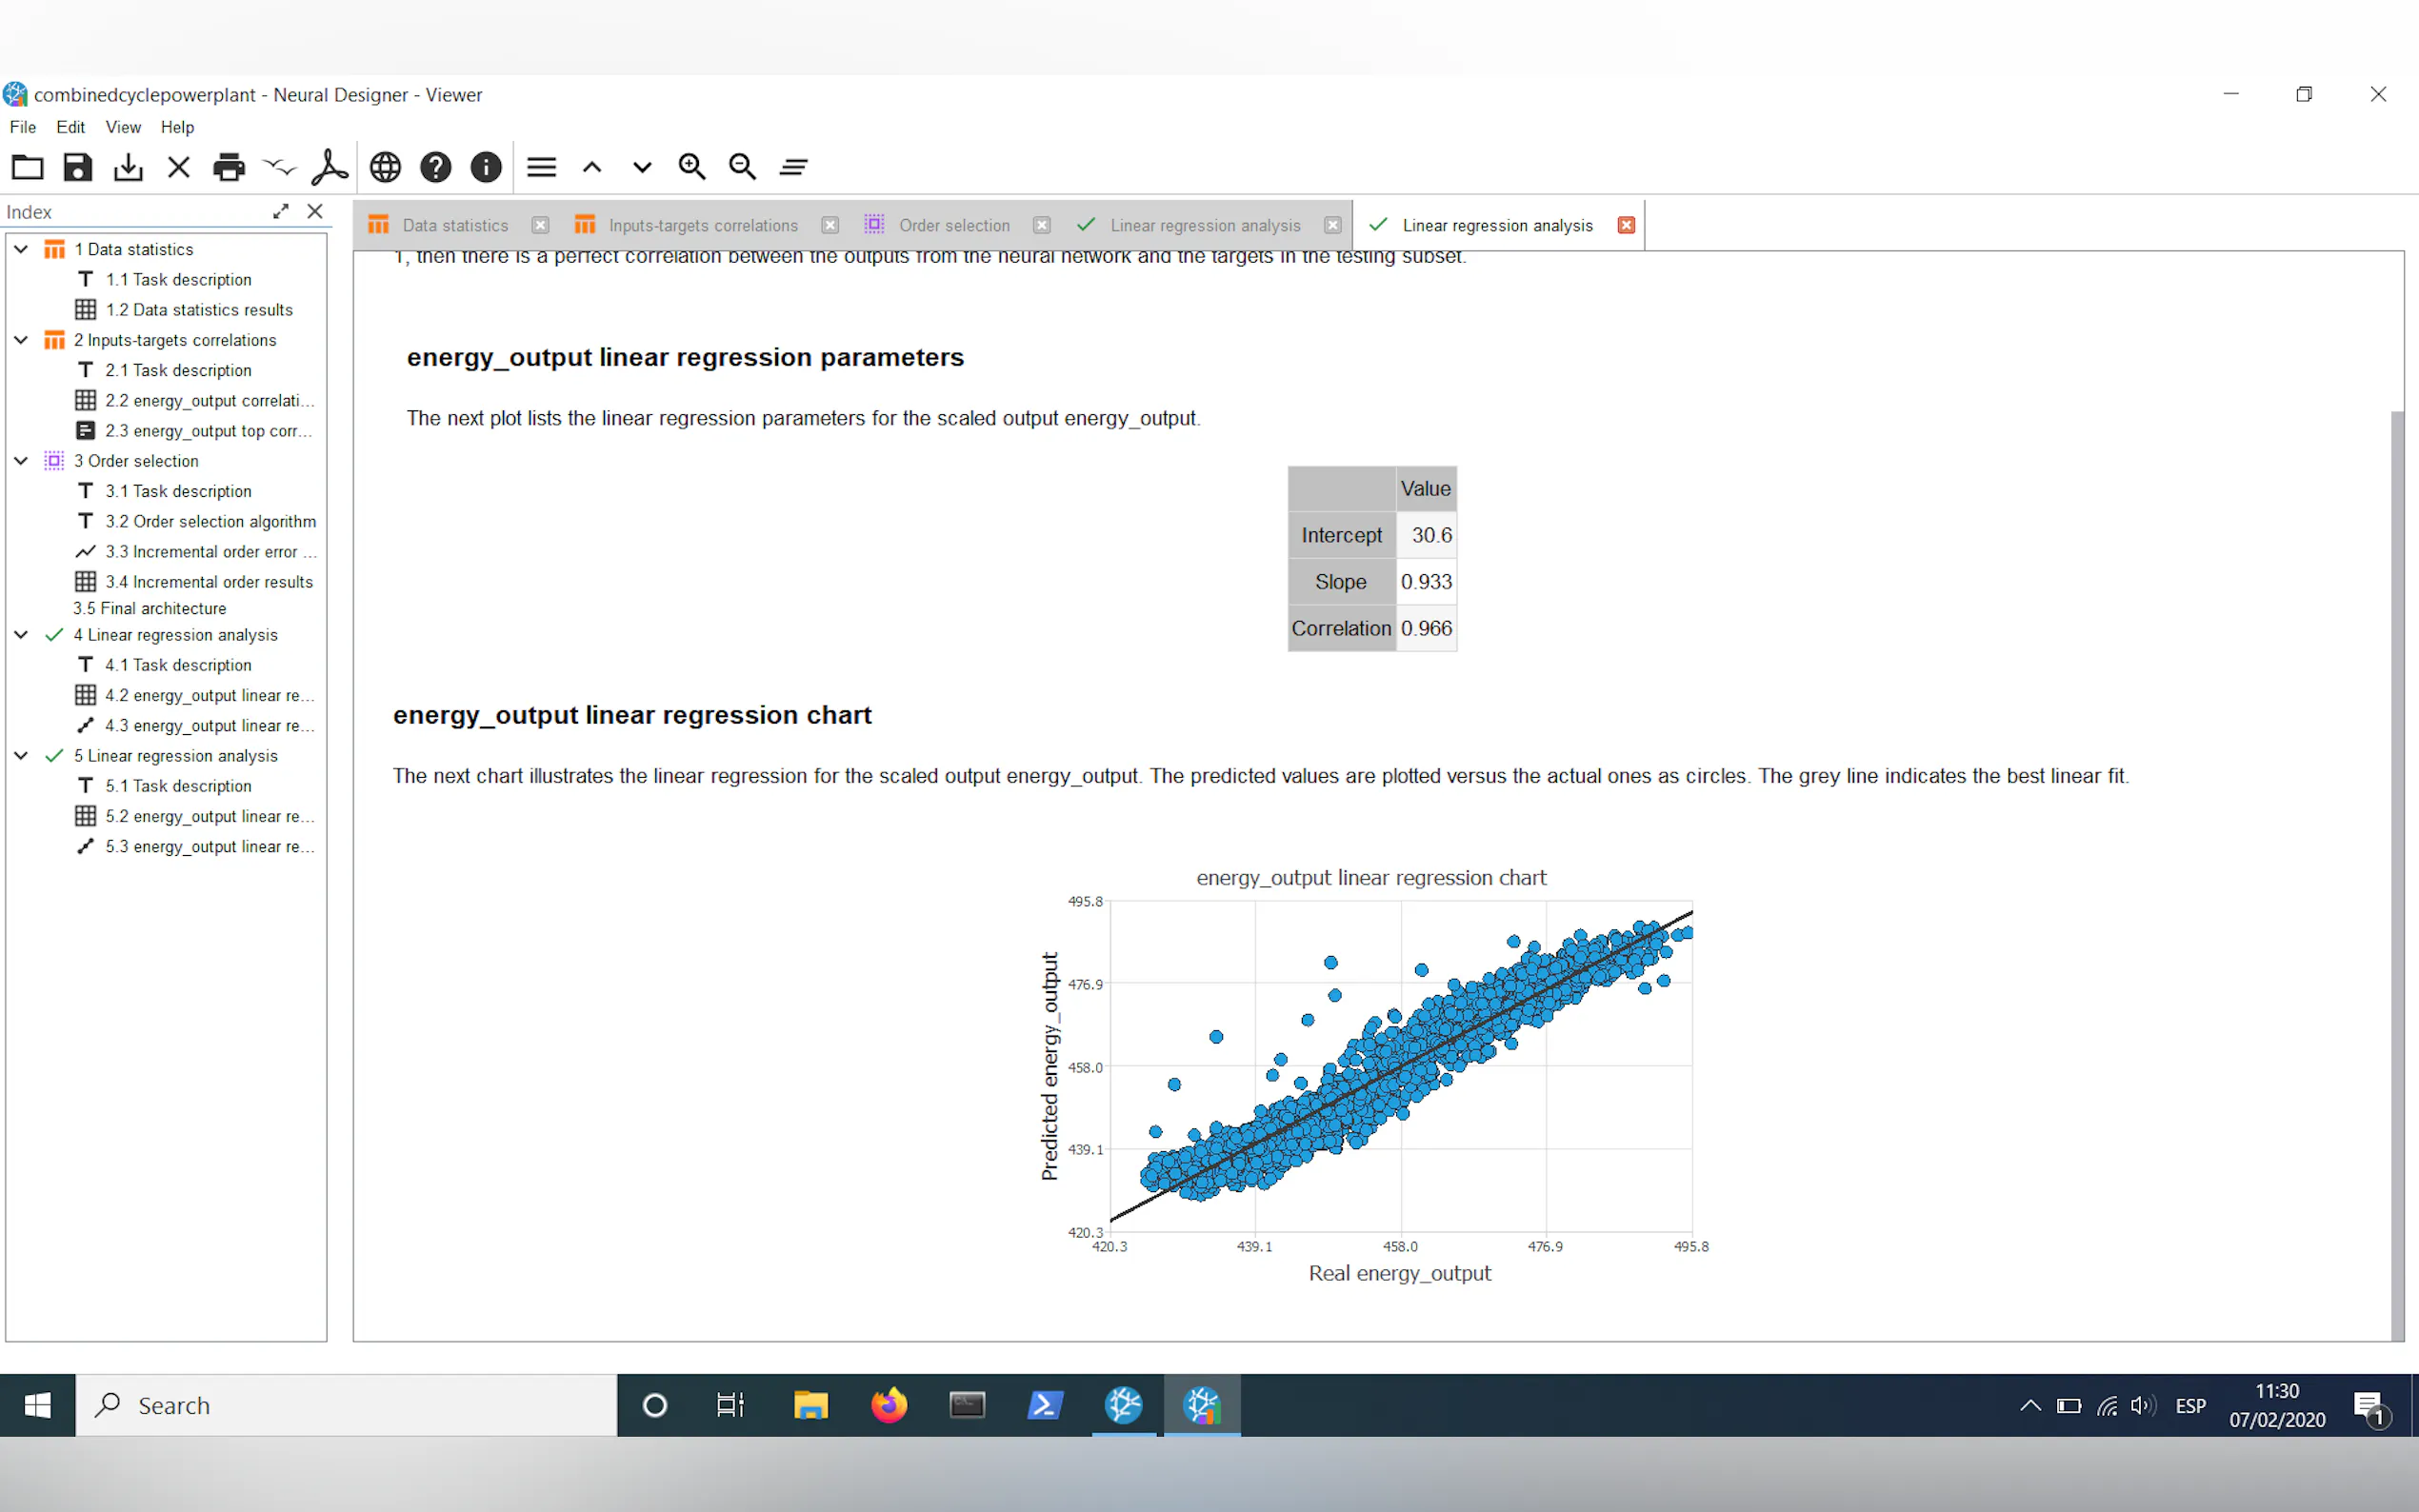Open the View menu
The width and height of the screenshot is (2419, 1512).
pyautogui.click(x=123, y=127)
